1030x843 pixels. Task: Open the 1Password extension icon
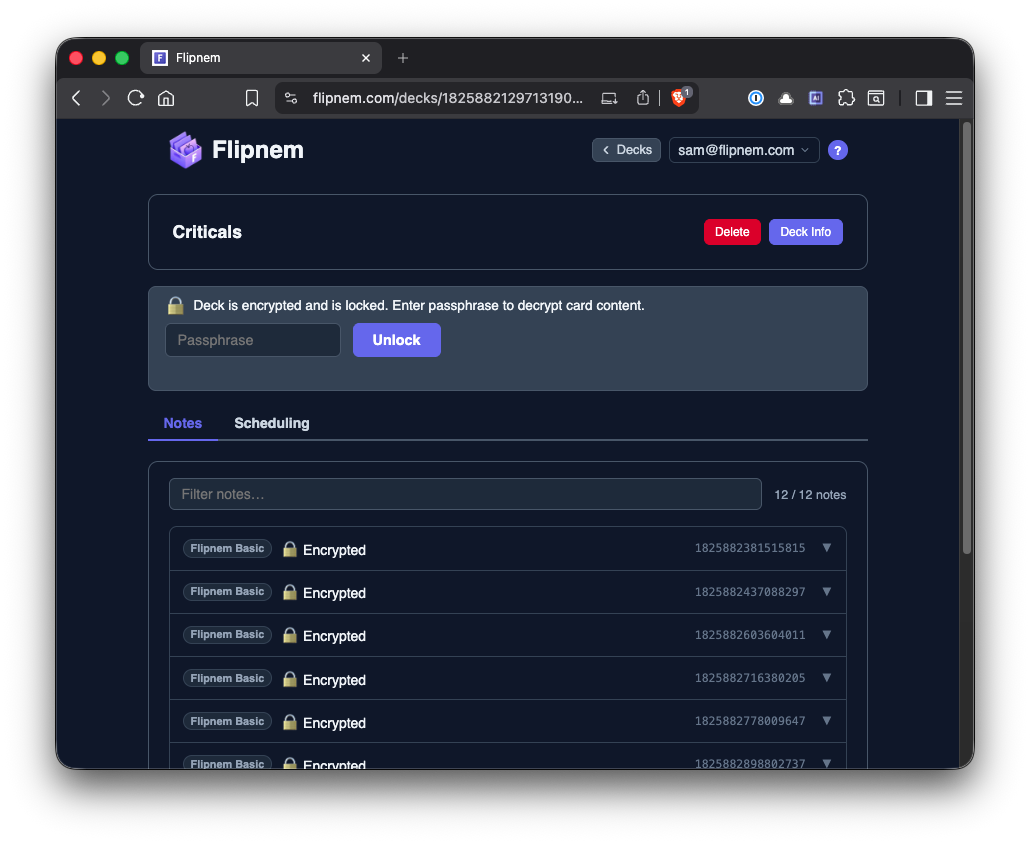point(755,99)
